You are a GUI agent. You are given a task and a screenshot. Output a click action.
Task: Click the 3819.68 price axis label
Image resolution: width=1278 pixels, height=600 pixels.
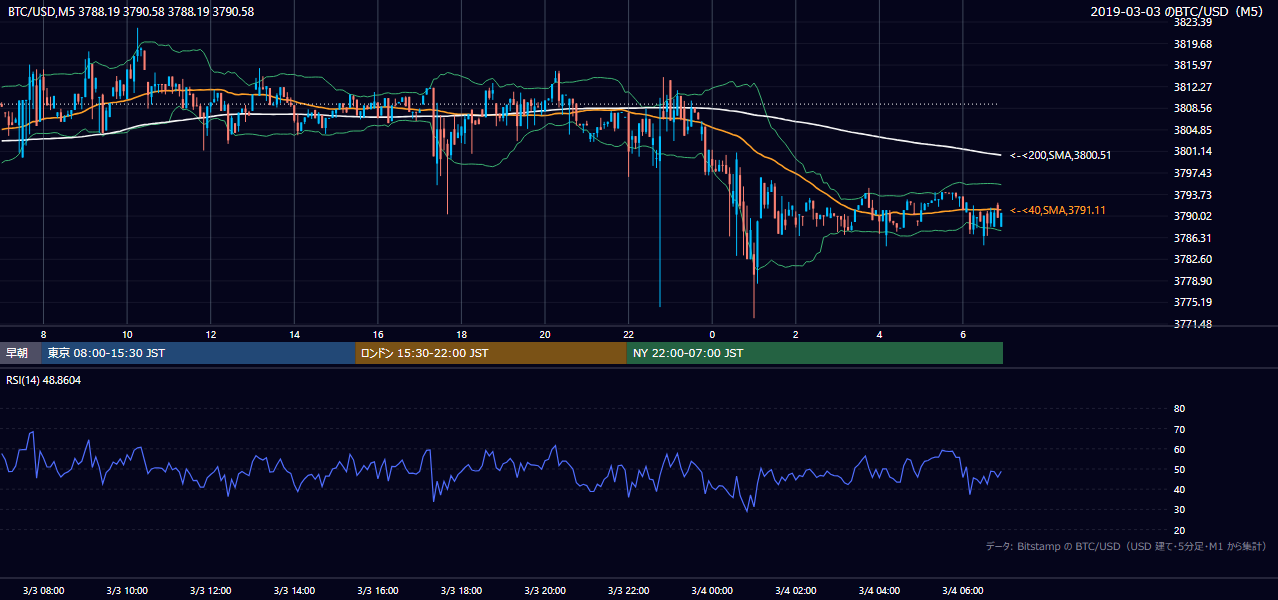[1193, 44]
